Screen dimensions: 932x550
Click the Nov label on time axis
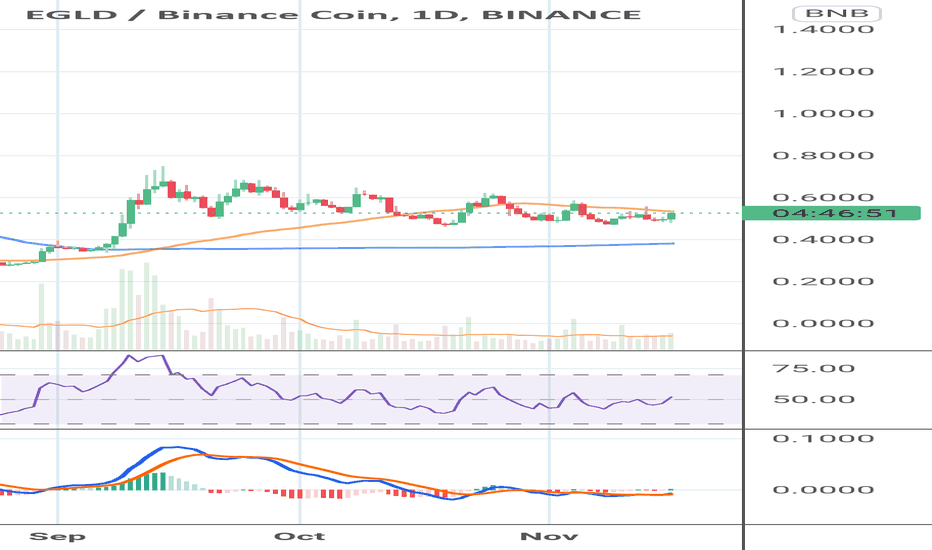pos(549,536)
